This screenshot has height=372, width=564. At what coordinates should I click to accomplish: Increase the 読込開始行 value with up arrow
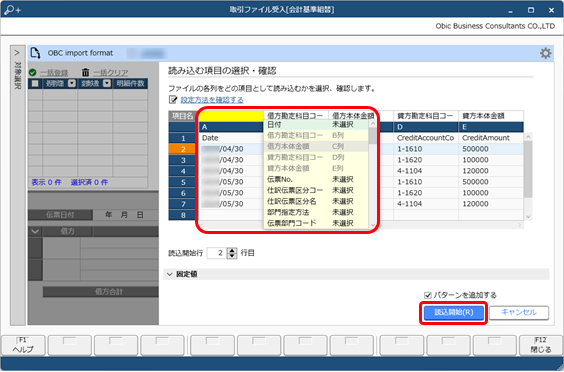[232, 251]
